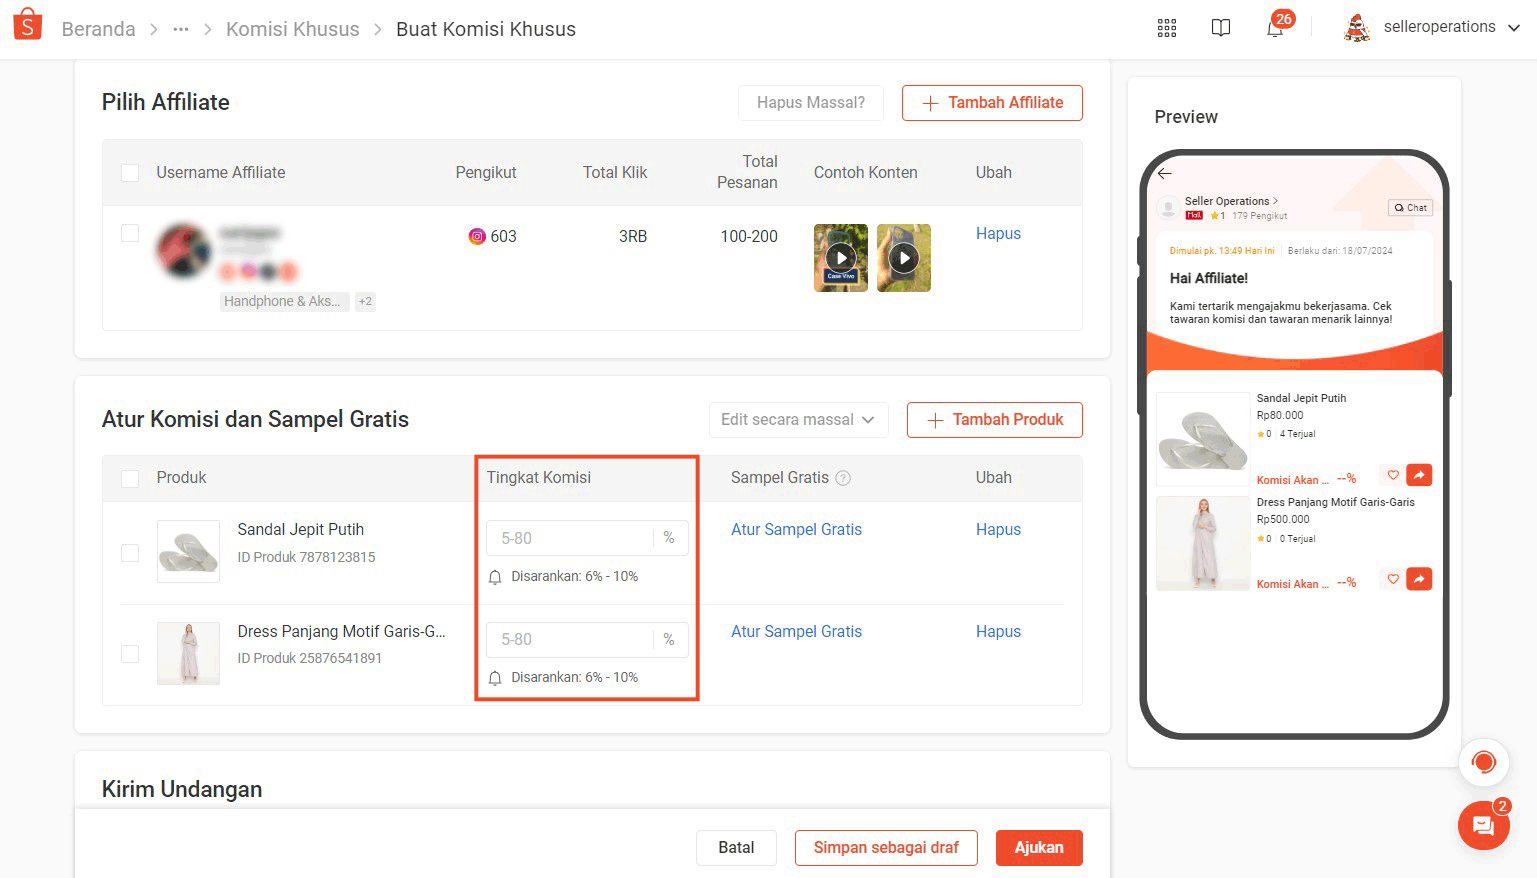Select the Dress Panjang Motif product checkbox
This screenshot has width=1537, height=878.
point(130,653)
